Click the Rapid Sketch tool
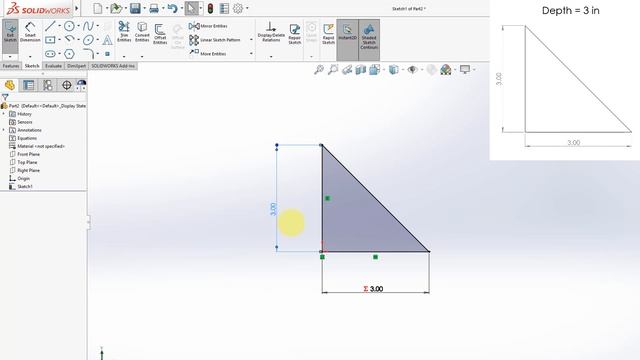Image resolution: width=640 pixels, height=360 pixels. pyautogui.click(x=329, y=34)
